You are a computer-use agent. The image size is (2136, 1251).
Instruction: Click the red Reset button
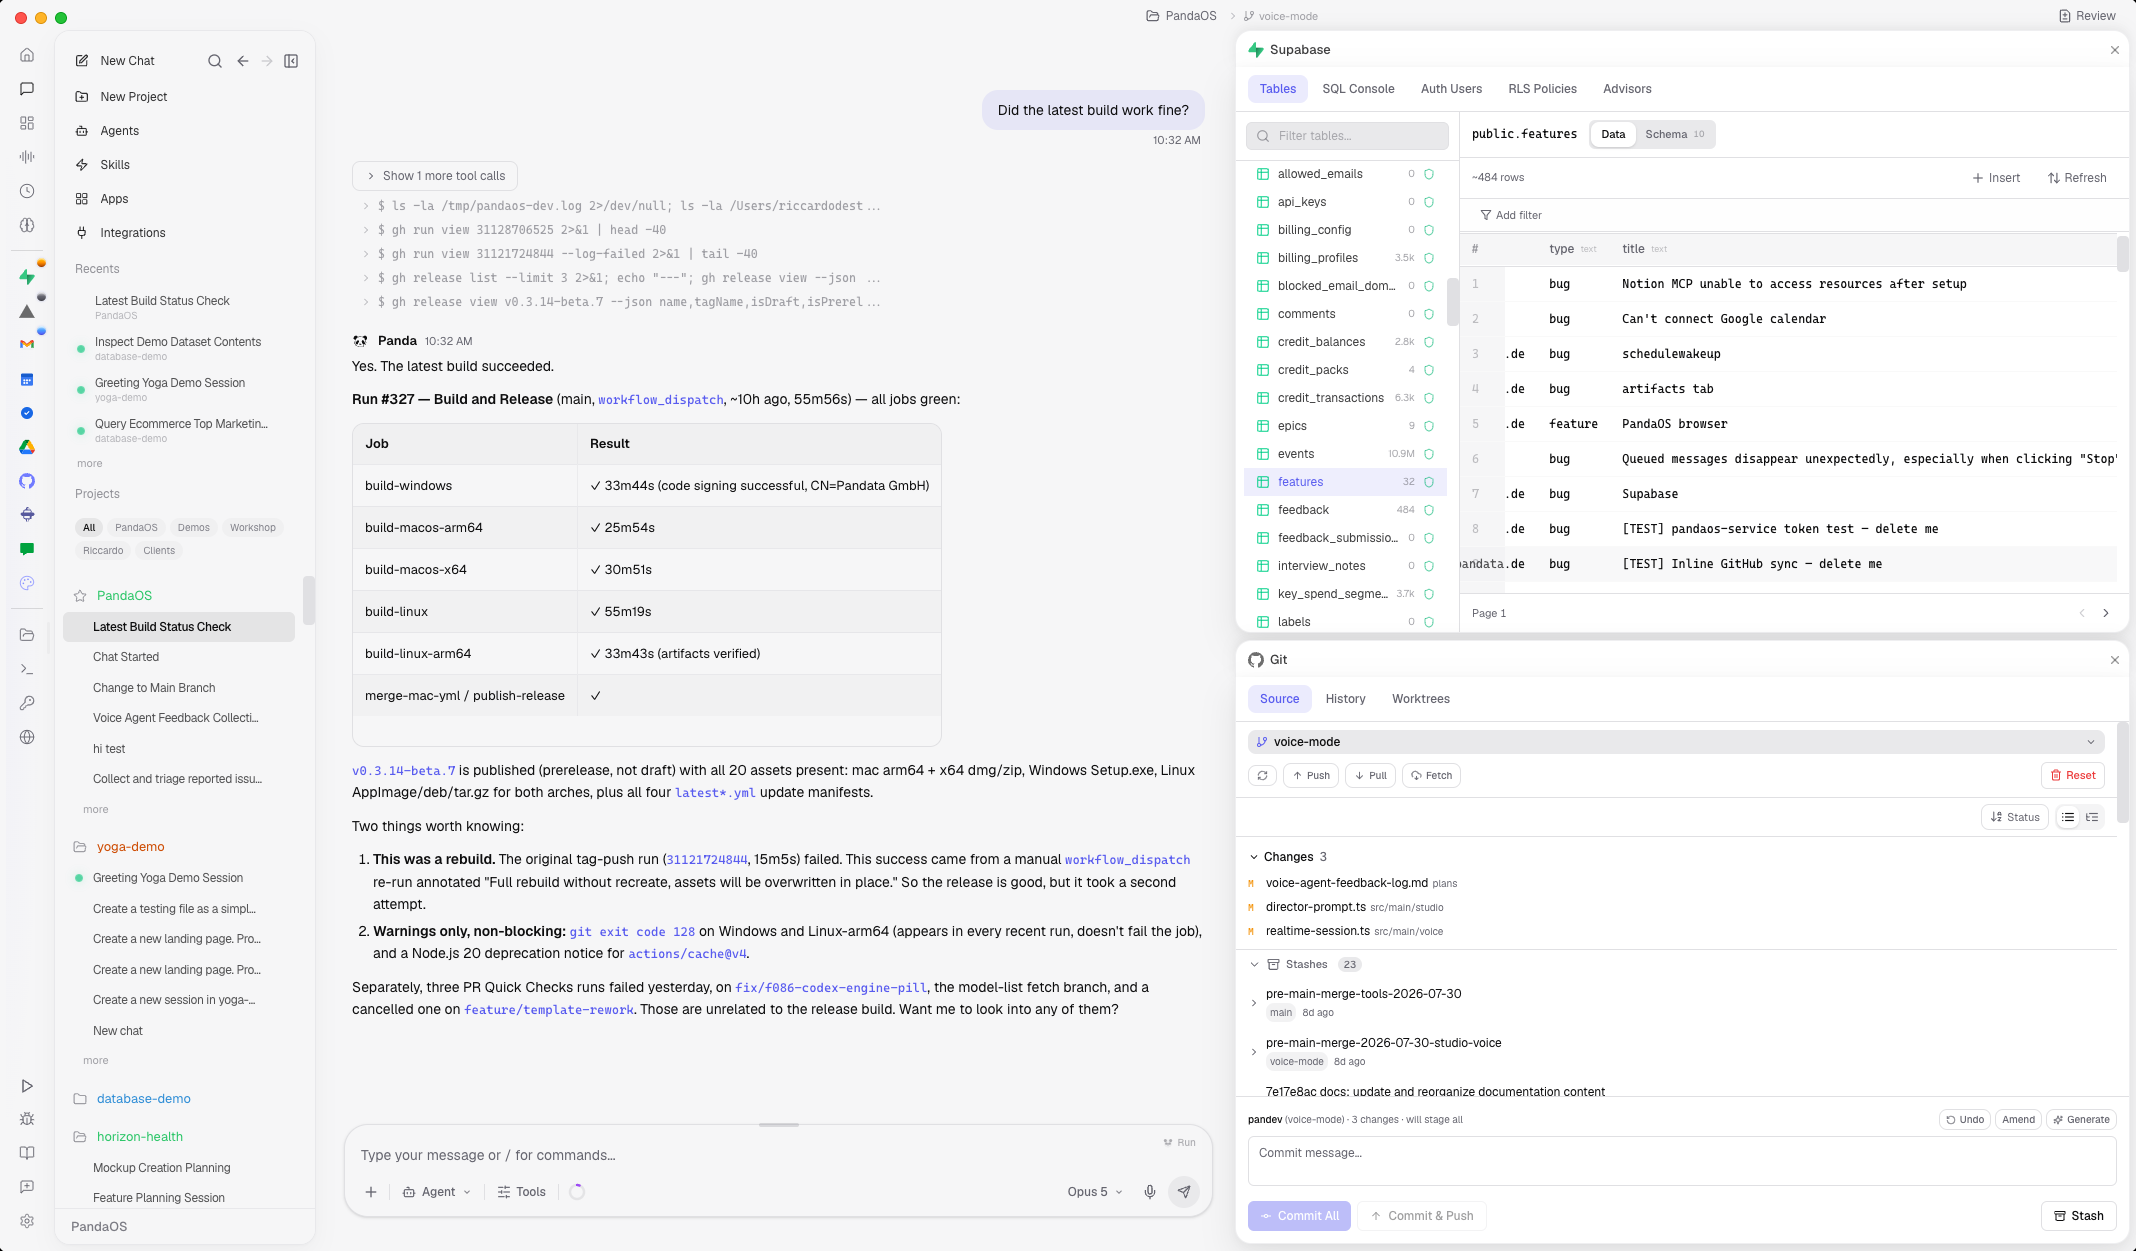pyautogui.click(x=2073, y=776)
